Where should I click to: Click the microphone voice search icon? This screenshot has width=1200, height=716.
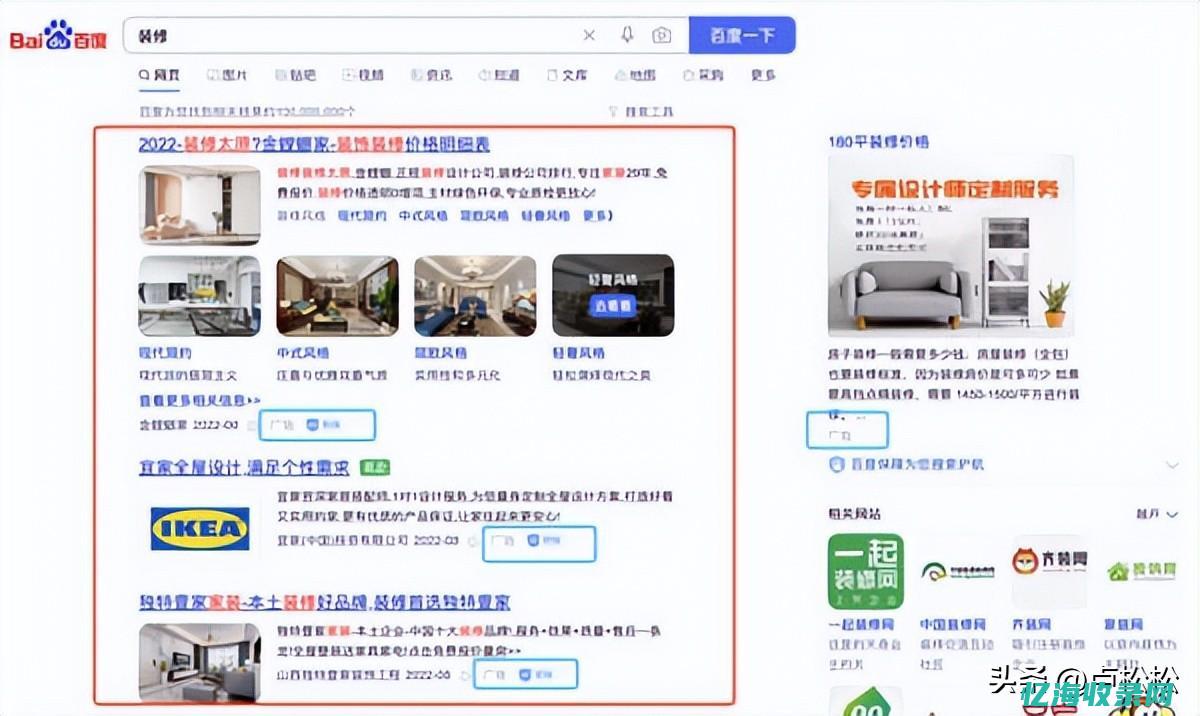point(626,35)
